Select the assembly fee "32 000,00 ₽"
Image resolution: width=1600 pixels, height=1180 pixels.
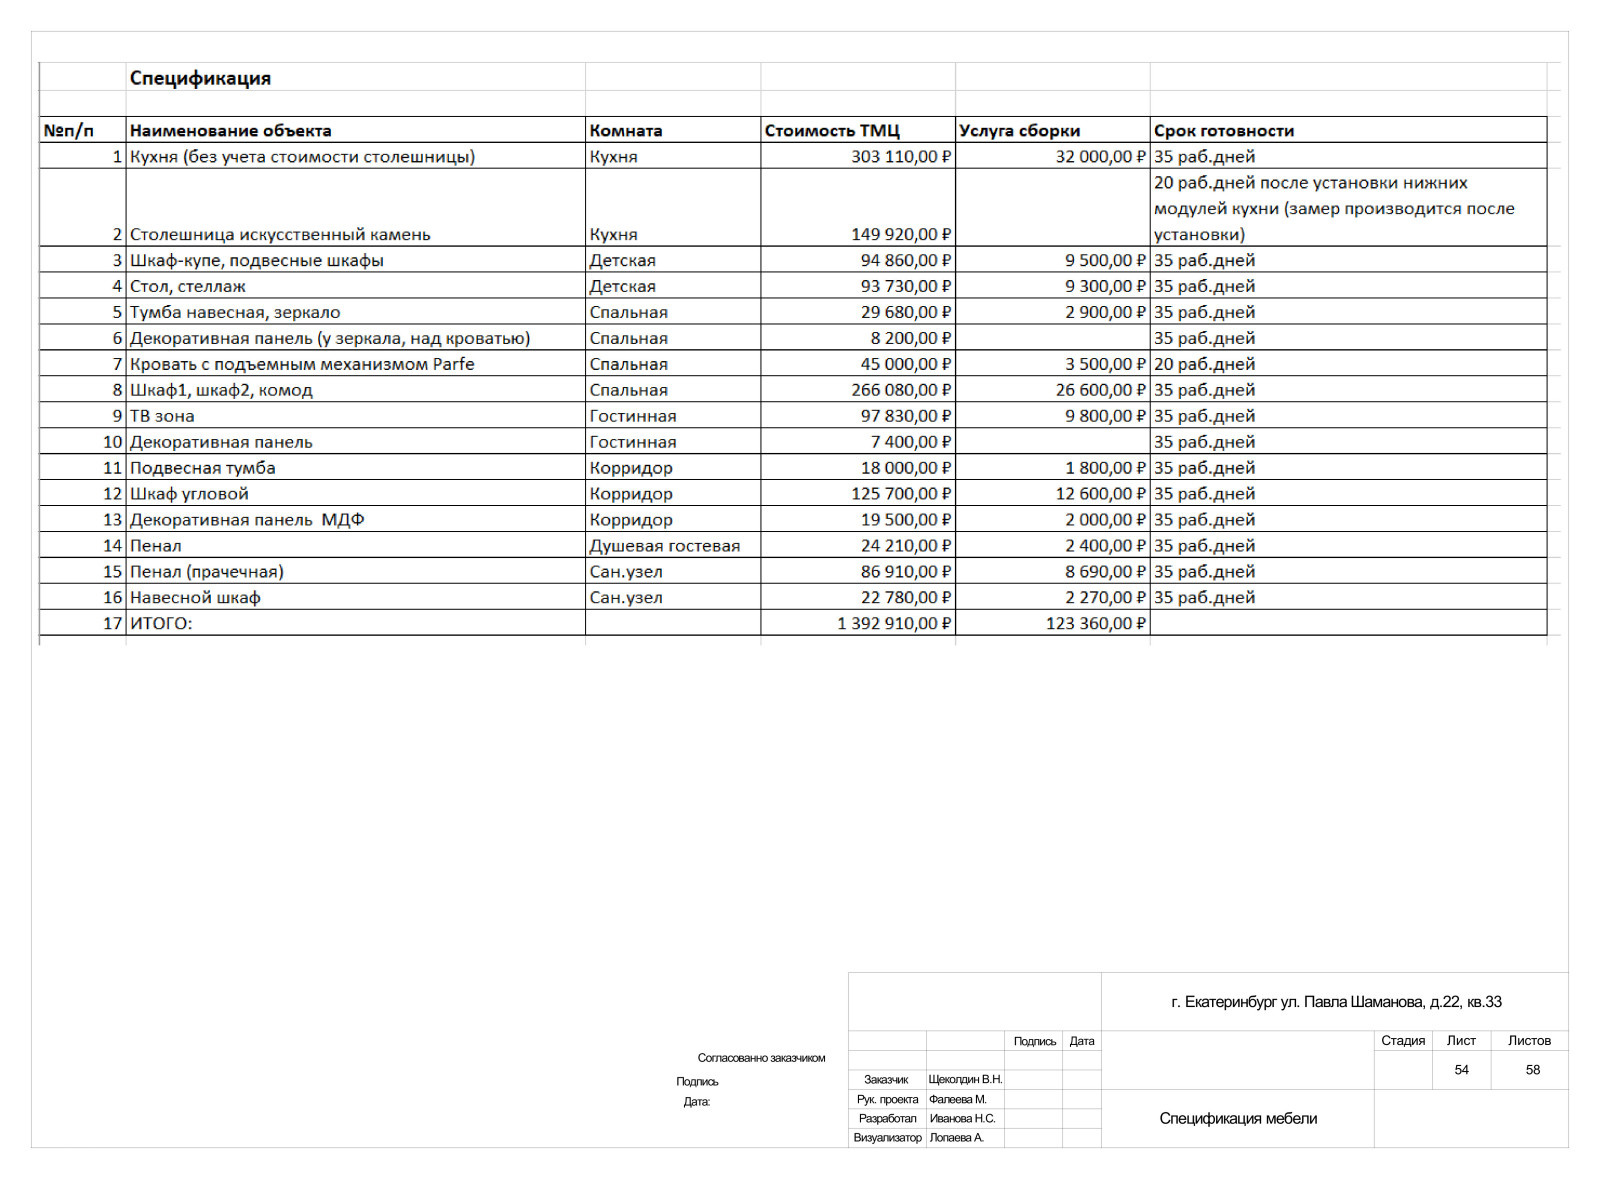[x=1101, y=156]
